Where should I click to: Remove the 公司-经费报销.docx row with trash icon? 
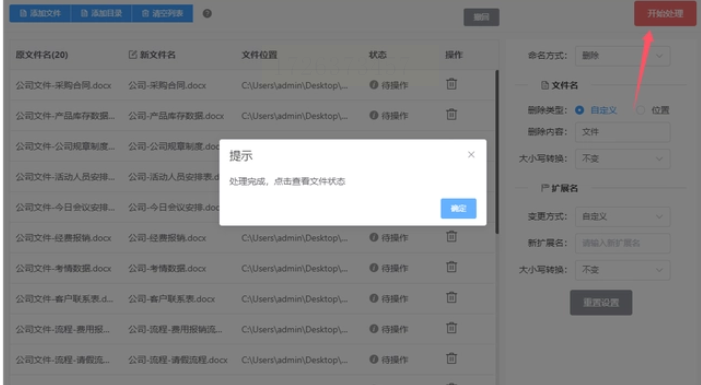(x=452, y=237)
